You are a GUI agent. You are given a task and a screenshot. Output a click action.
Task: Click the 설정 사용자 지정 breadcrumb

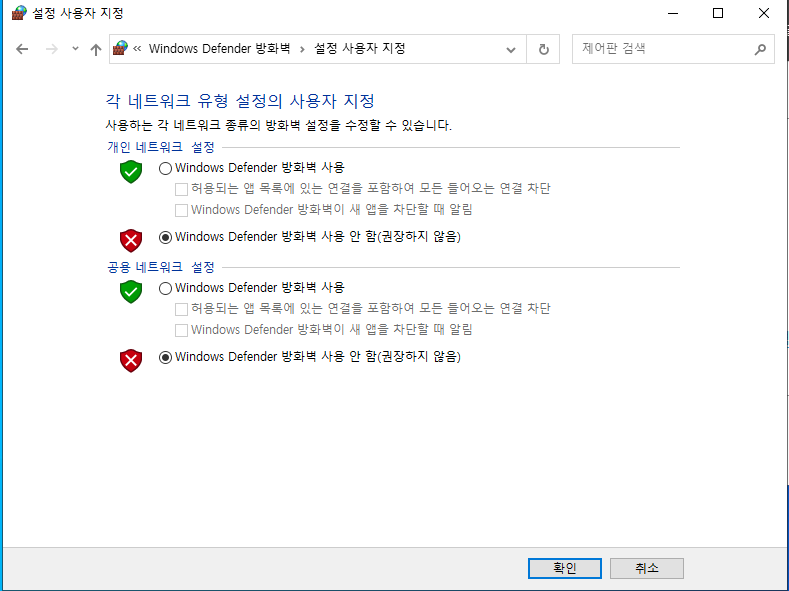click(359, 49)
